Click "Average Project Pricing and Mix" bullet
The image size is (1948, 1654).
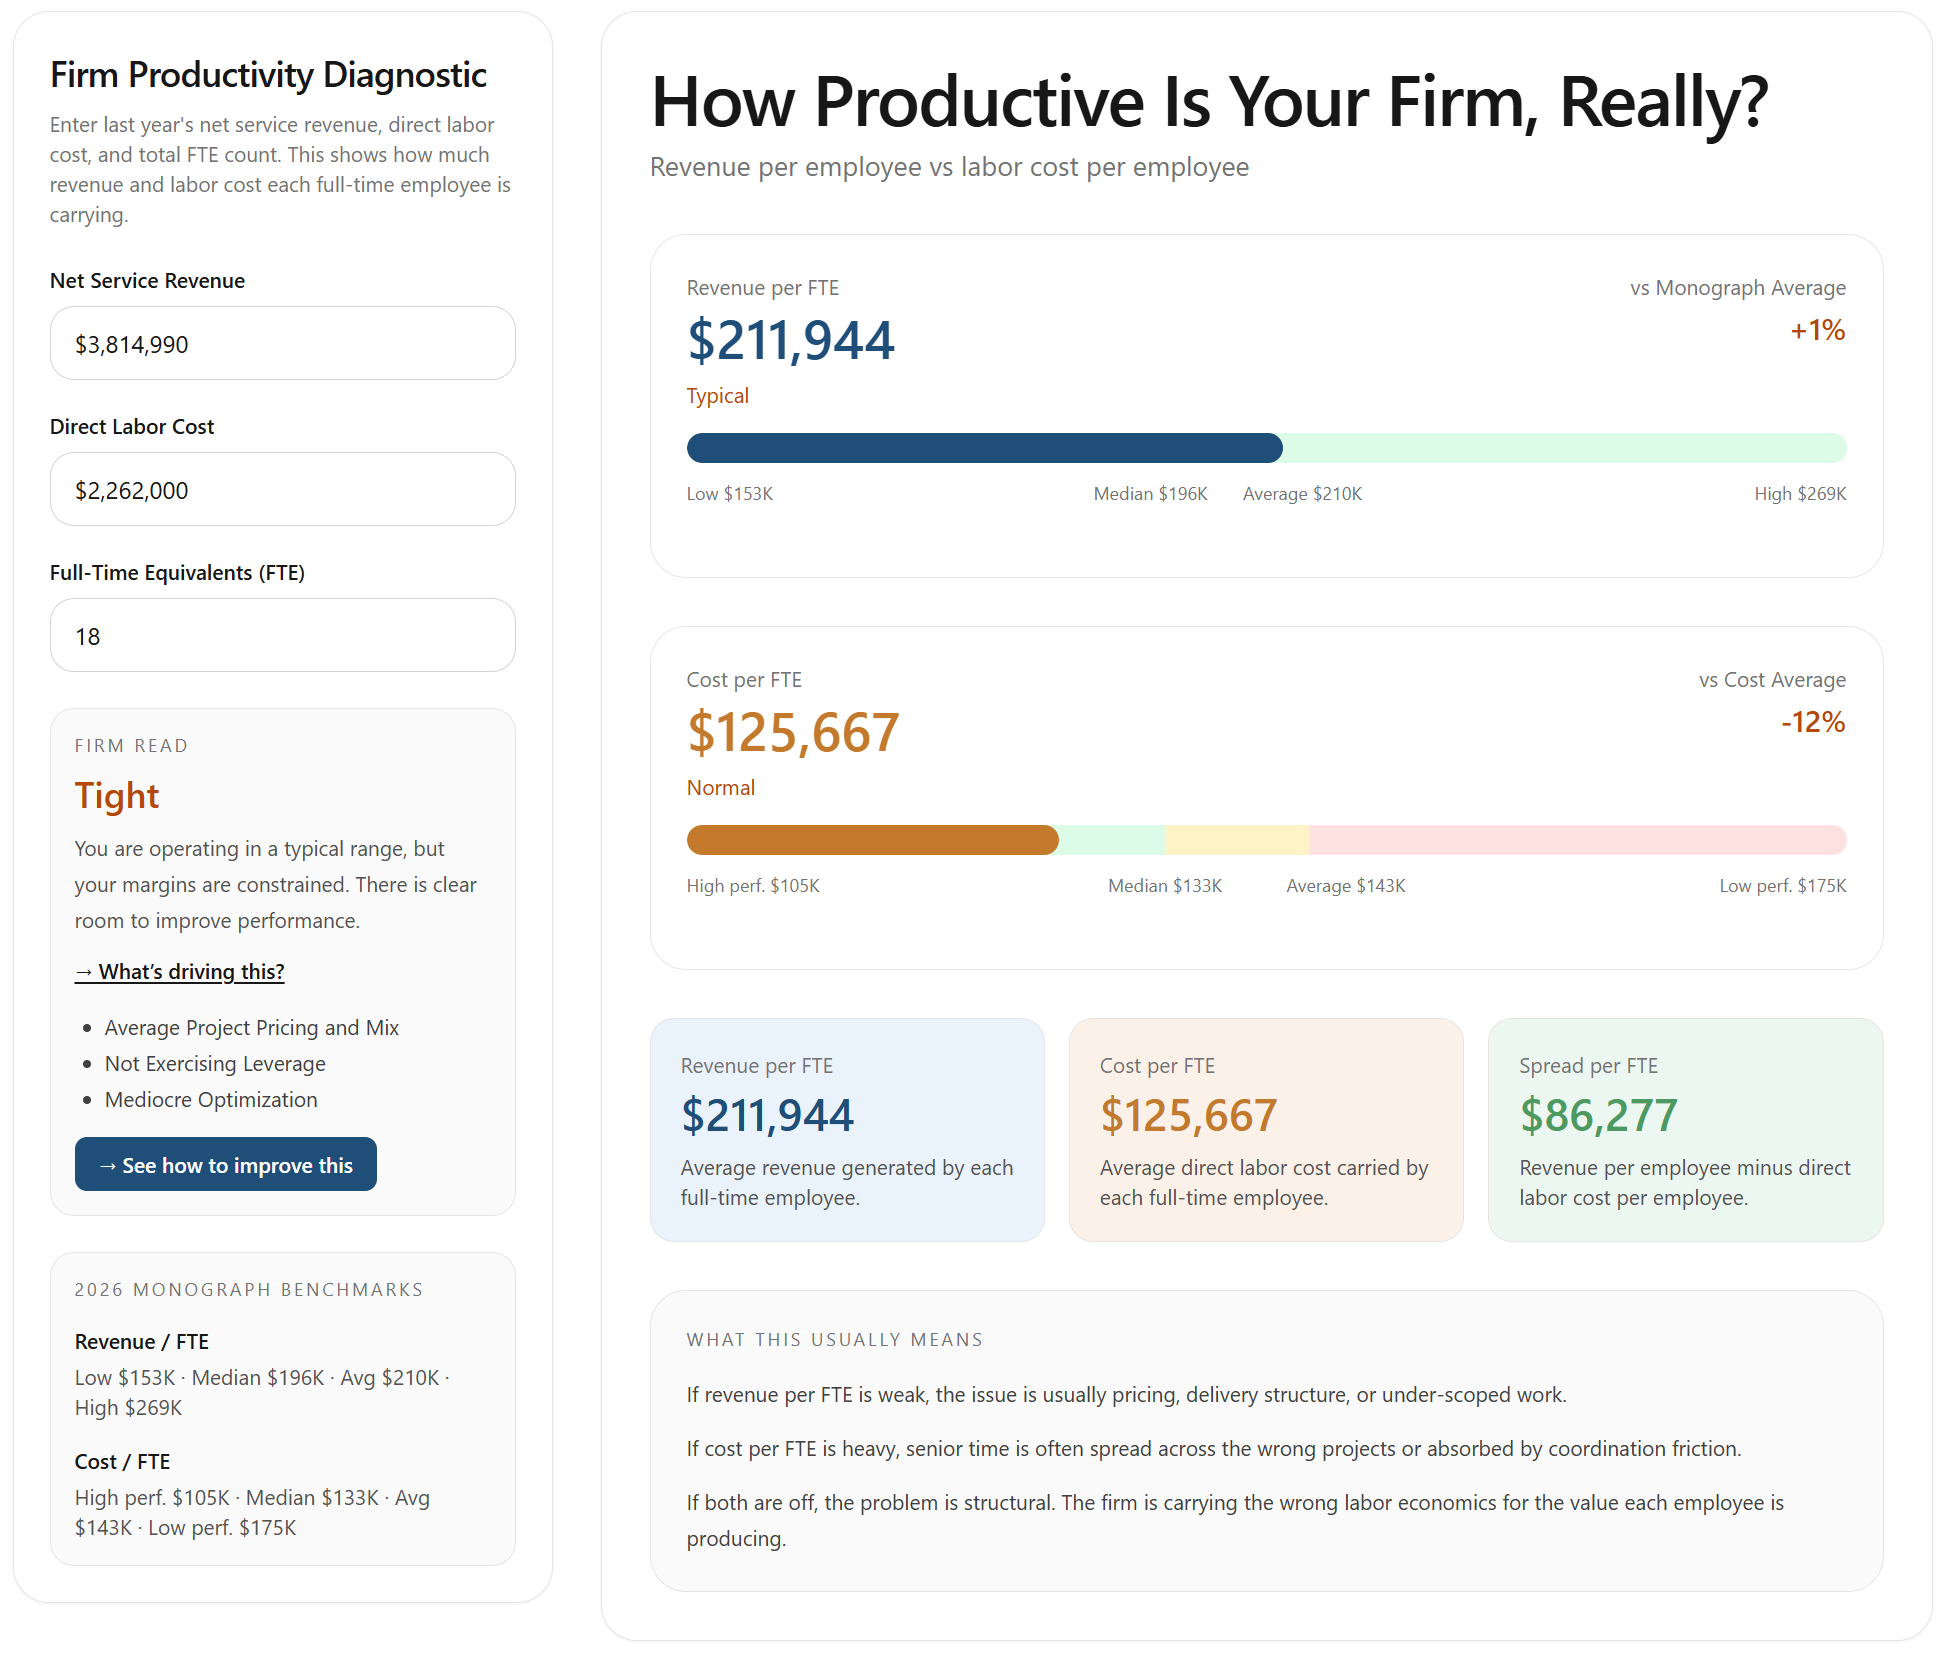click(251, 1028)
